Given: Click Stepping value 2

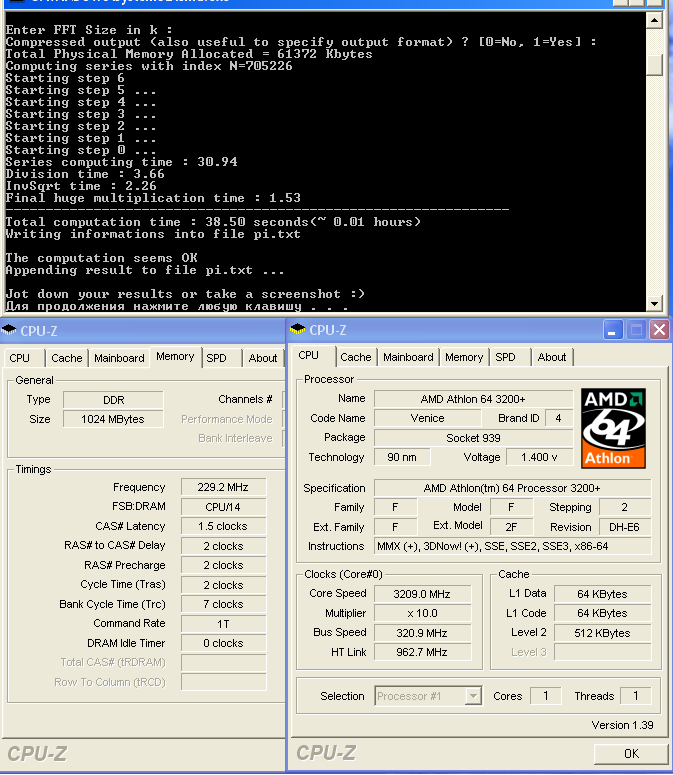Looking at the screenshot, I should [x=625, y=507].
